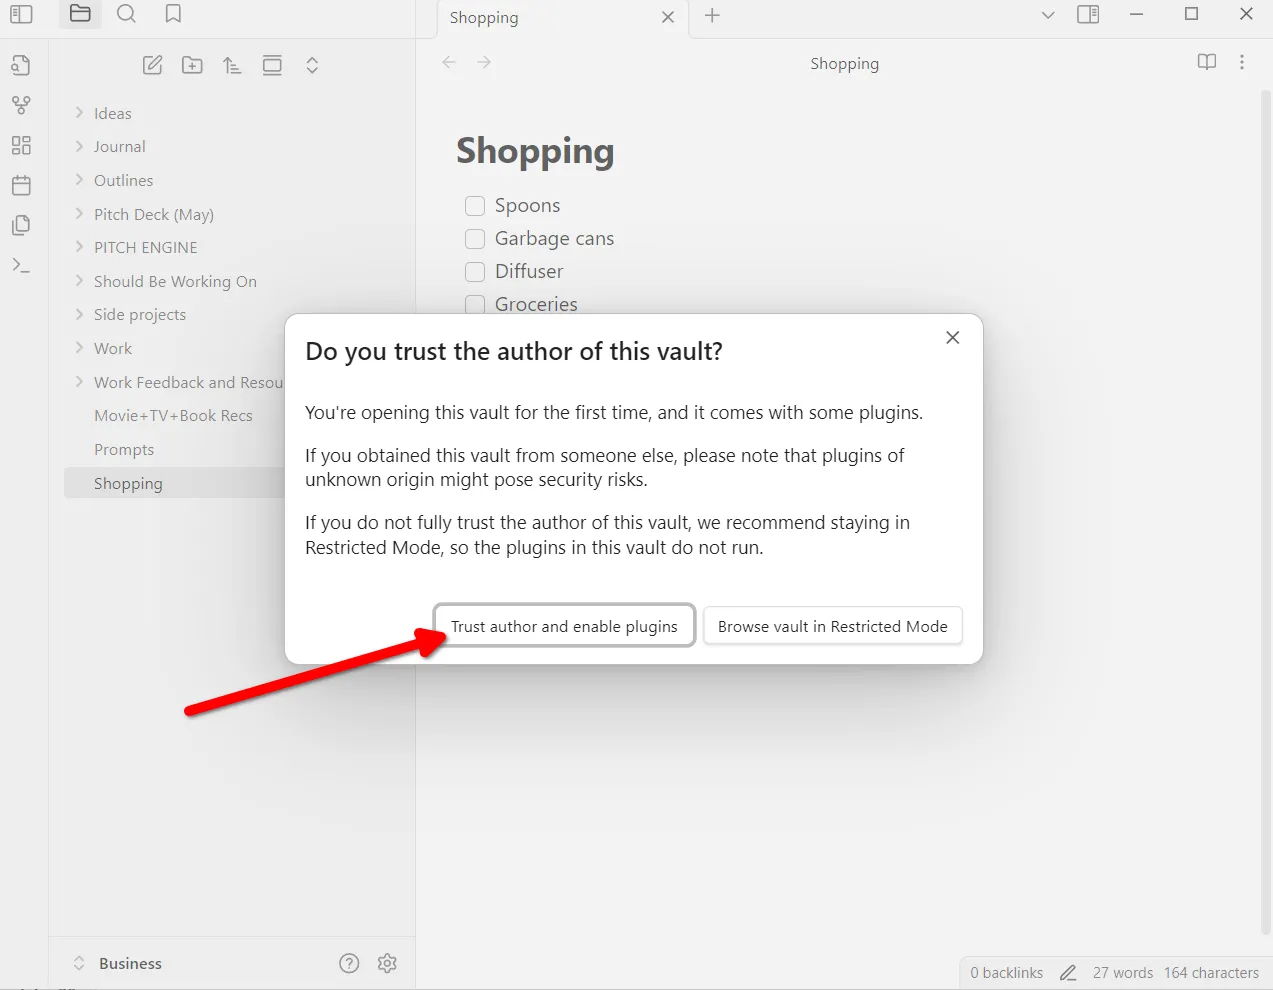This screenshot has width=1273, height=990.
Task: Check the Garbage cans checkbox
Action: point(474,238)
